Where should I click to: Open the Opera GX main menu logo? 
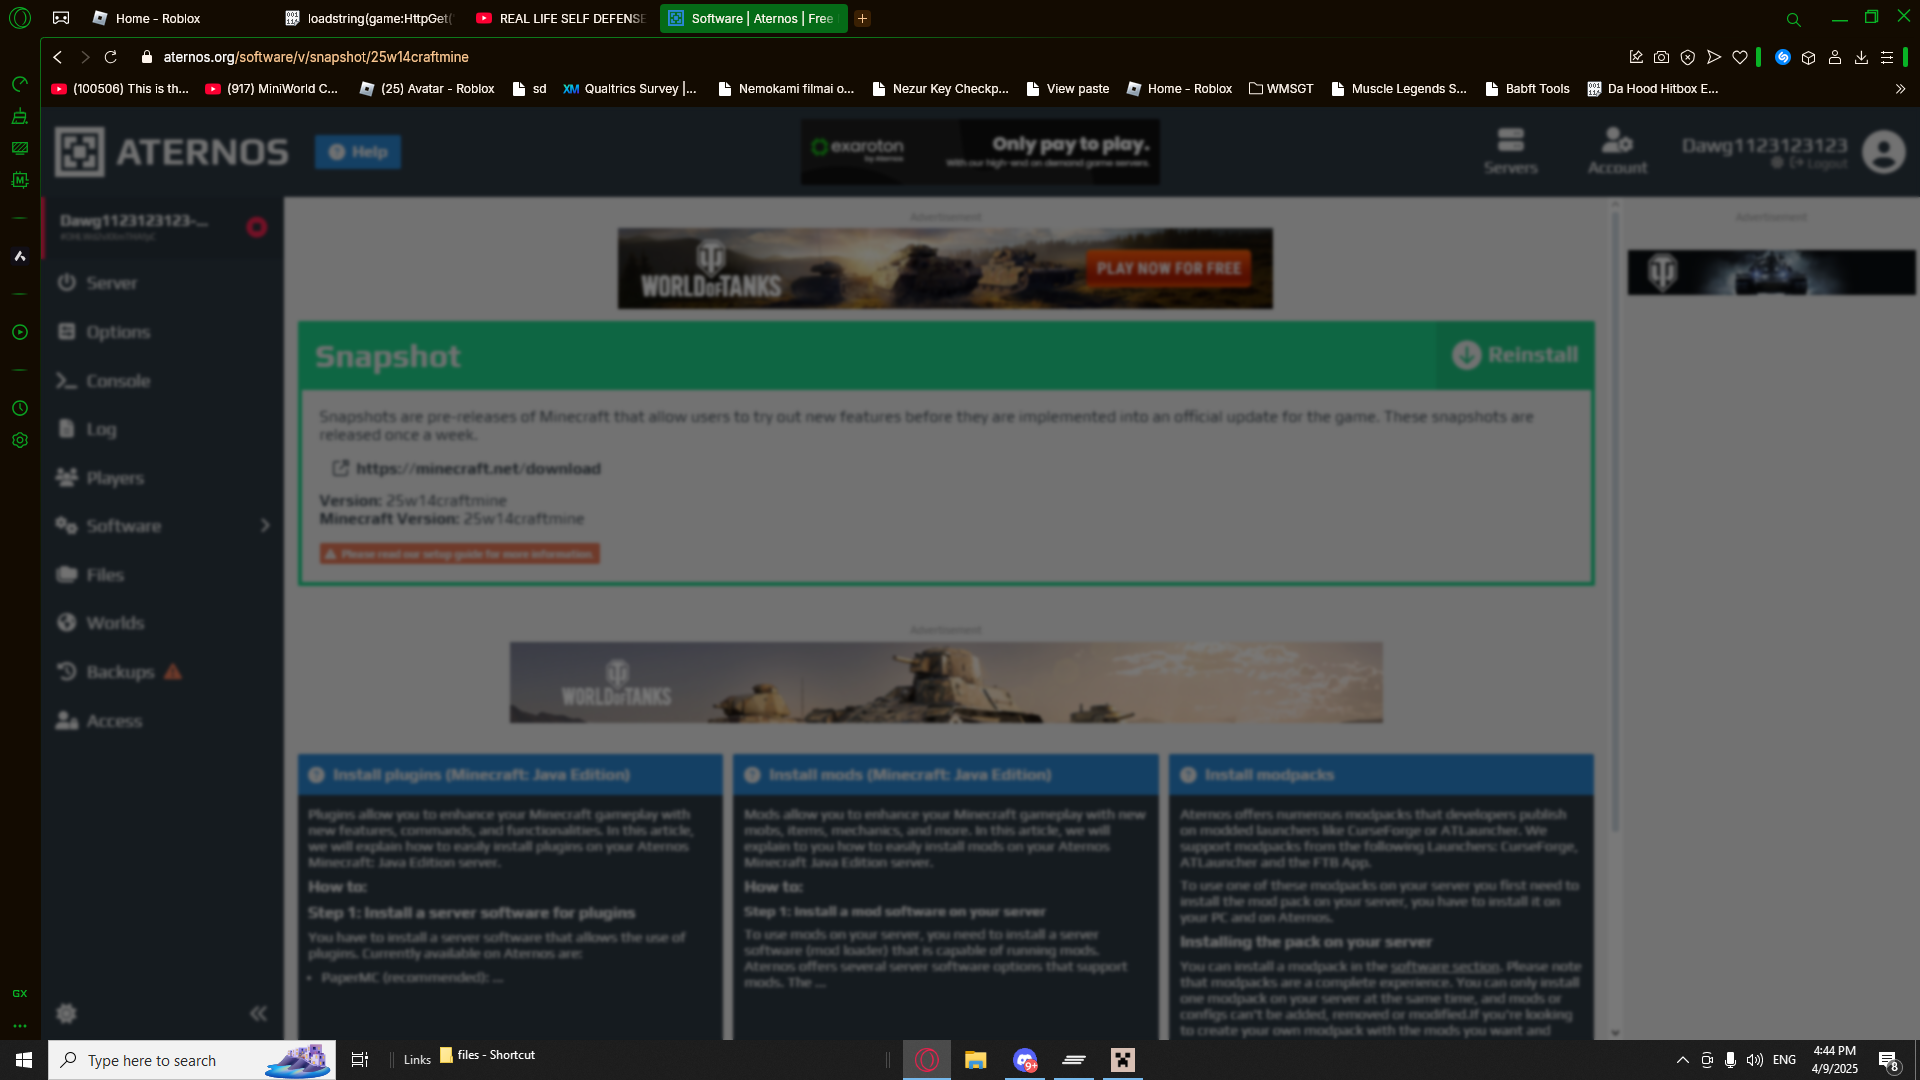click(20, 18)
